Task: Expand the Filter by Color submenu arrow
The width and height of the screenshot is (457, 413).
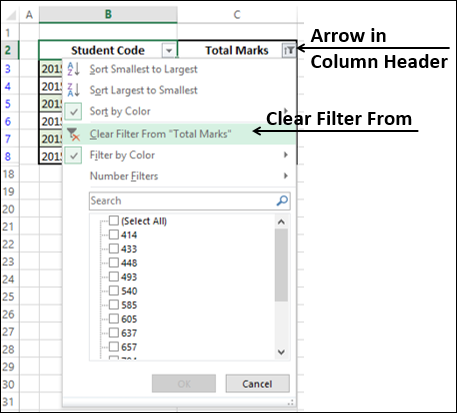Action: coord(286,155)
